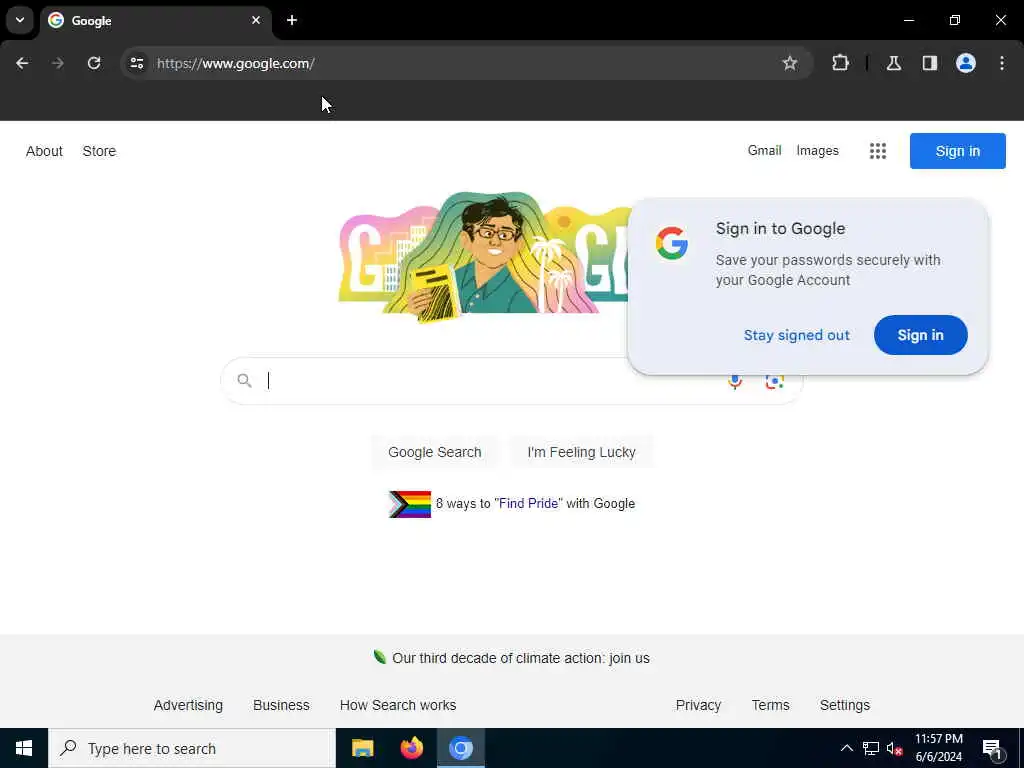Image resolution: width=1024 pixels, height=768 pixels.
Task: Open the network status tray icon
Action: click(871, 748)
